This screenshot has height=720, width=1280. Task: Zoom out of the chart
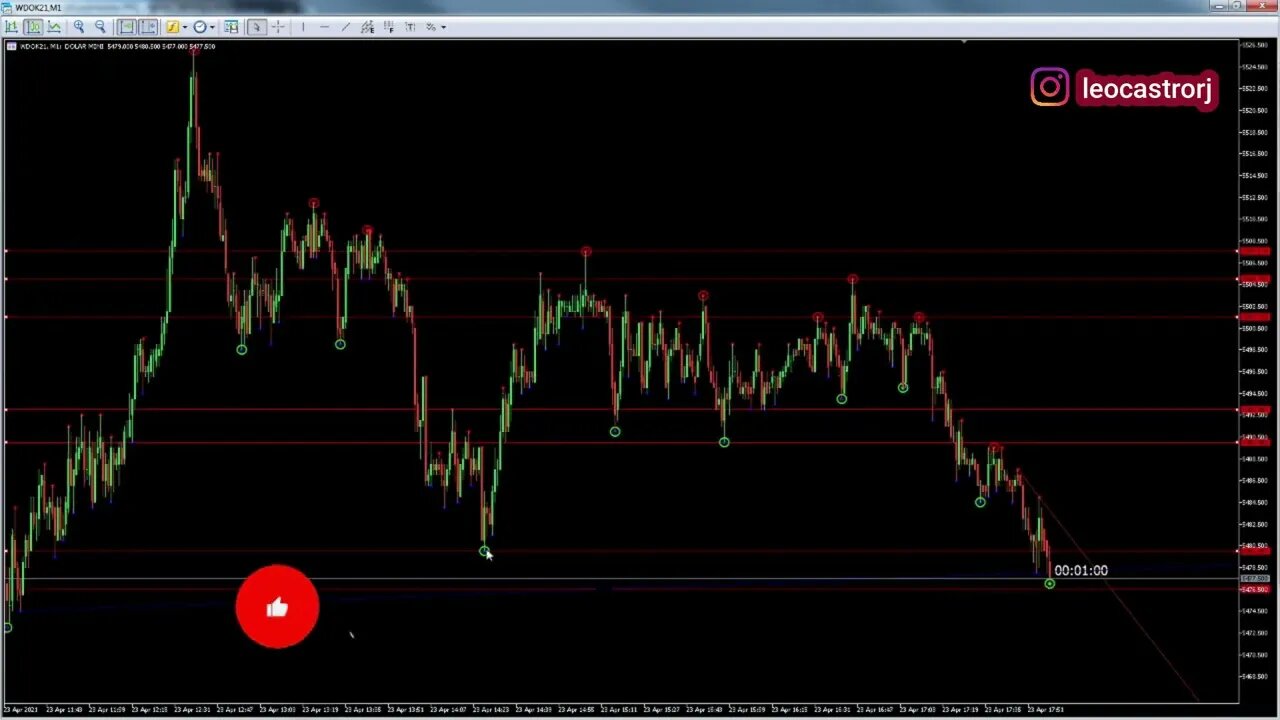click(100, 27)
